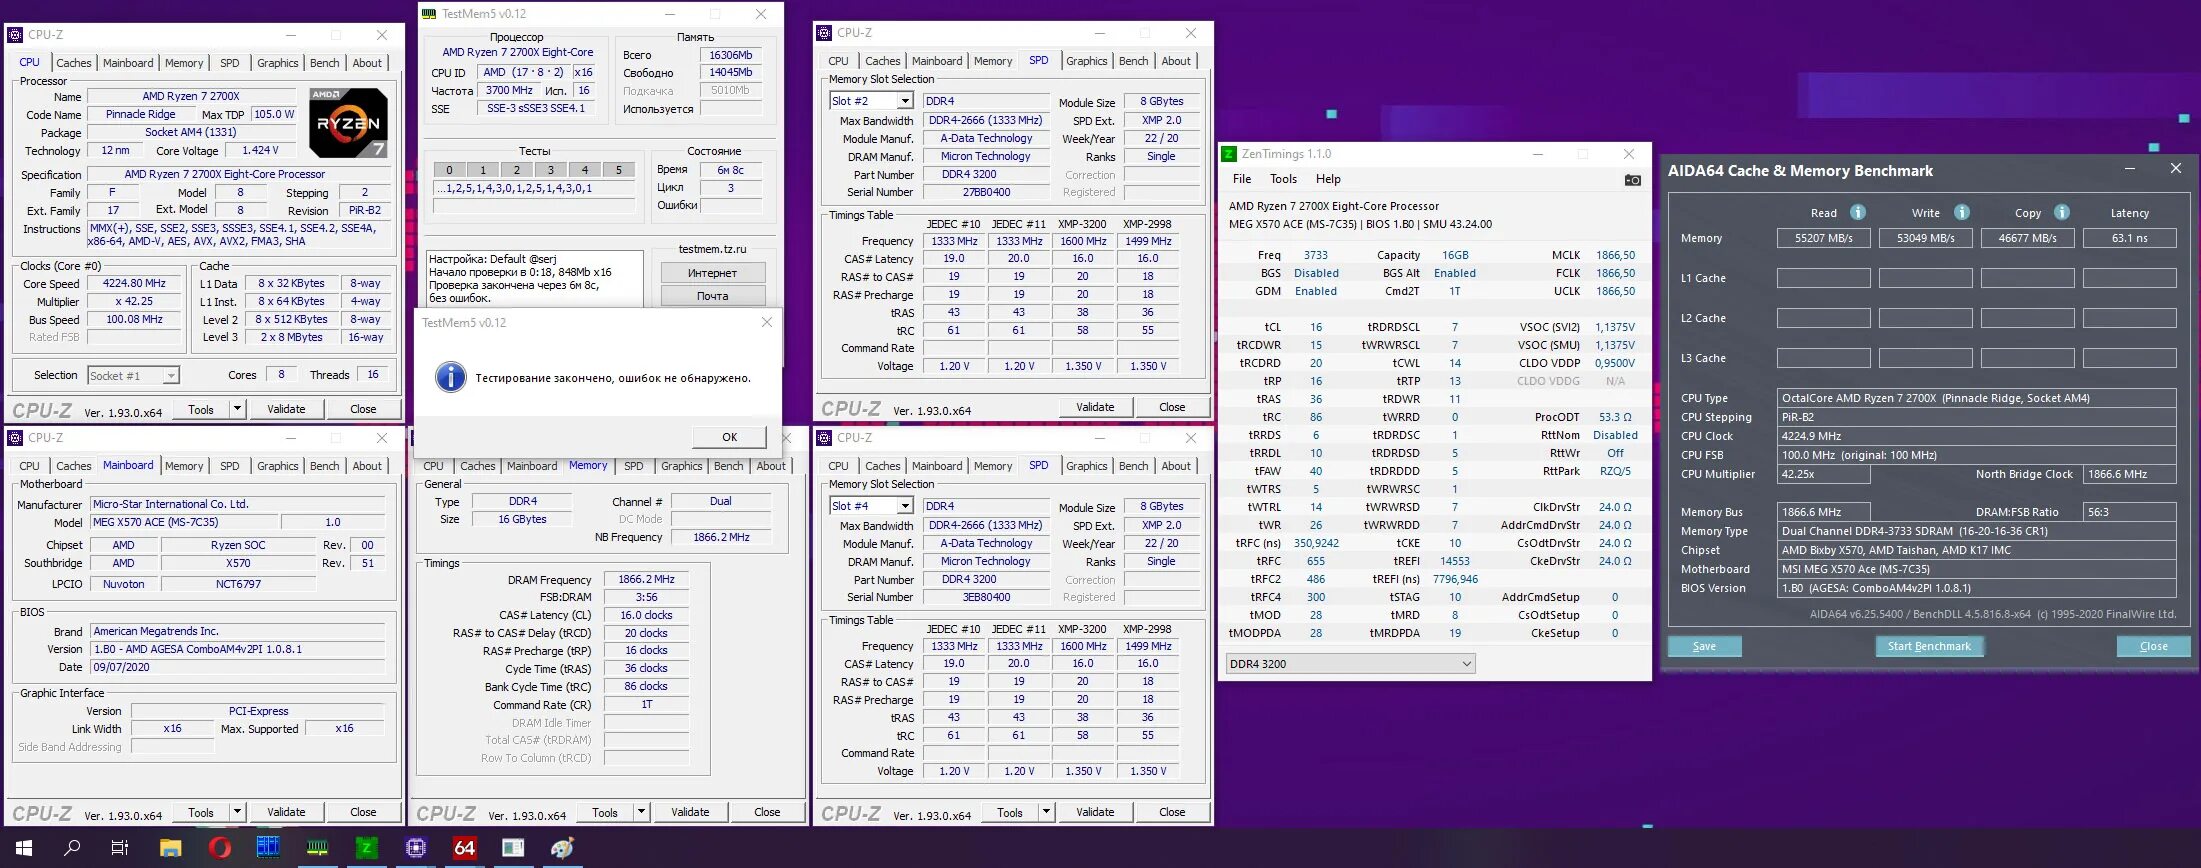The width and height of the screenshot is (2201, 868).
Task: Click Start Benchmark in AIDA64
Action: point(1929,646)
